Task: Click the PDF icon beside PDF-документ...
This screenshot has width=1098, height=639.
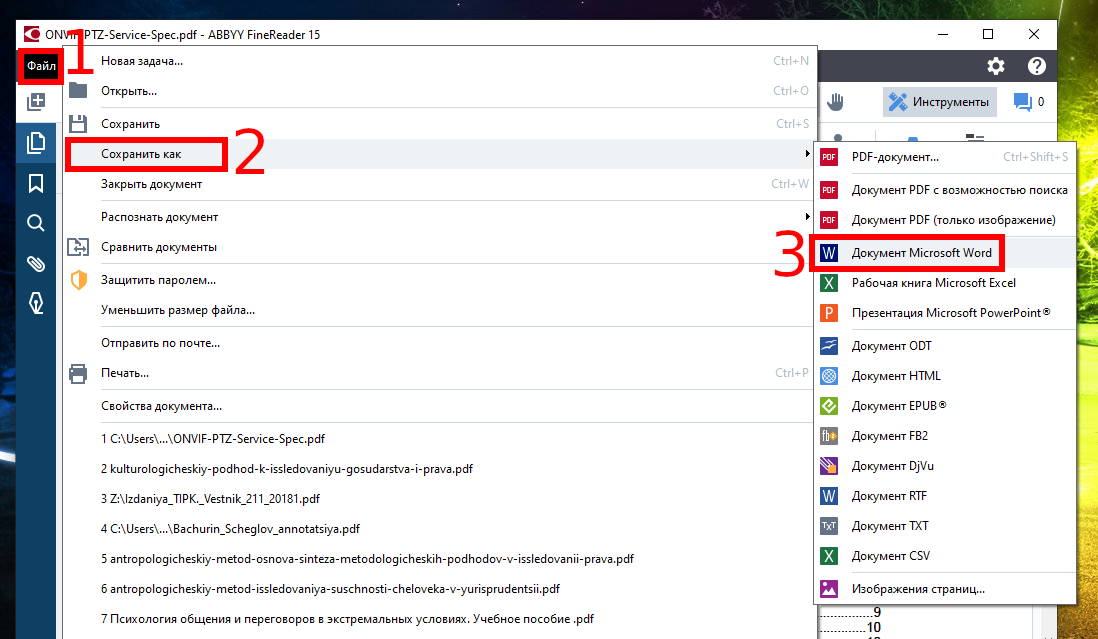Action: pyautogui.click(x=829, y=157)
